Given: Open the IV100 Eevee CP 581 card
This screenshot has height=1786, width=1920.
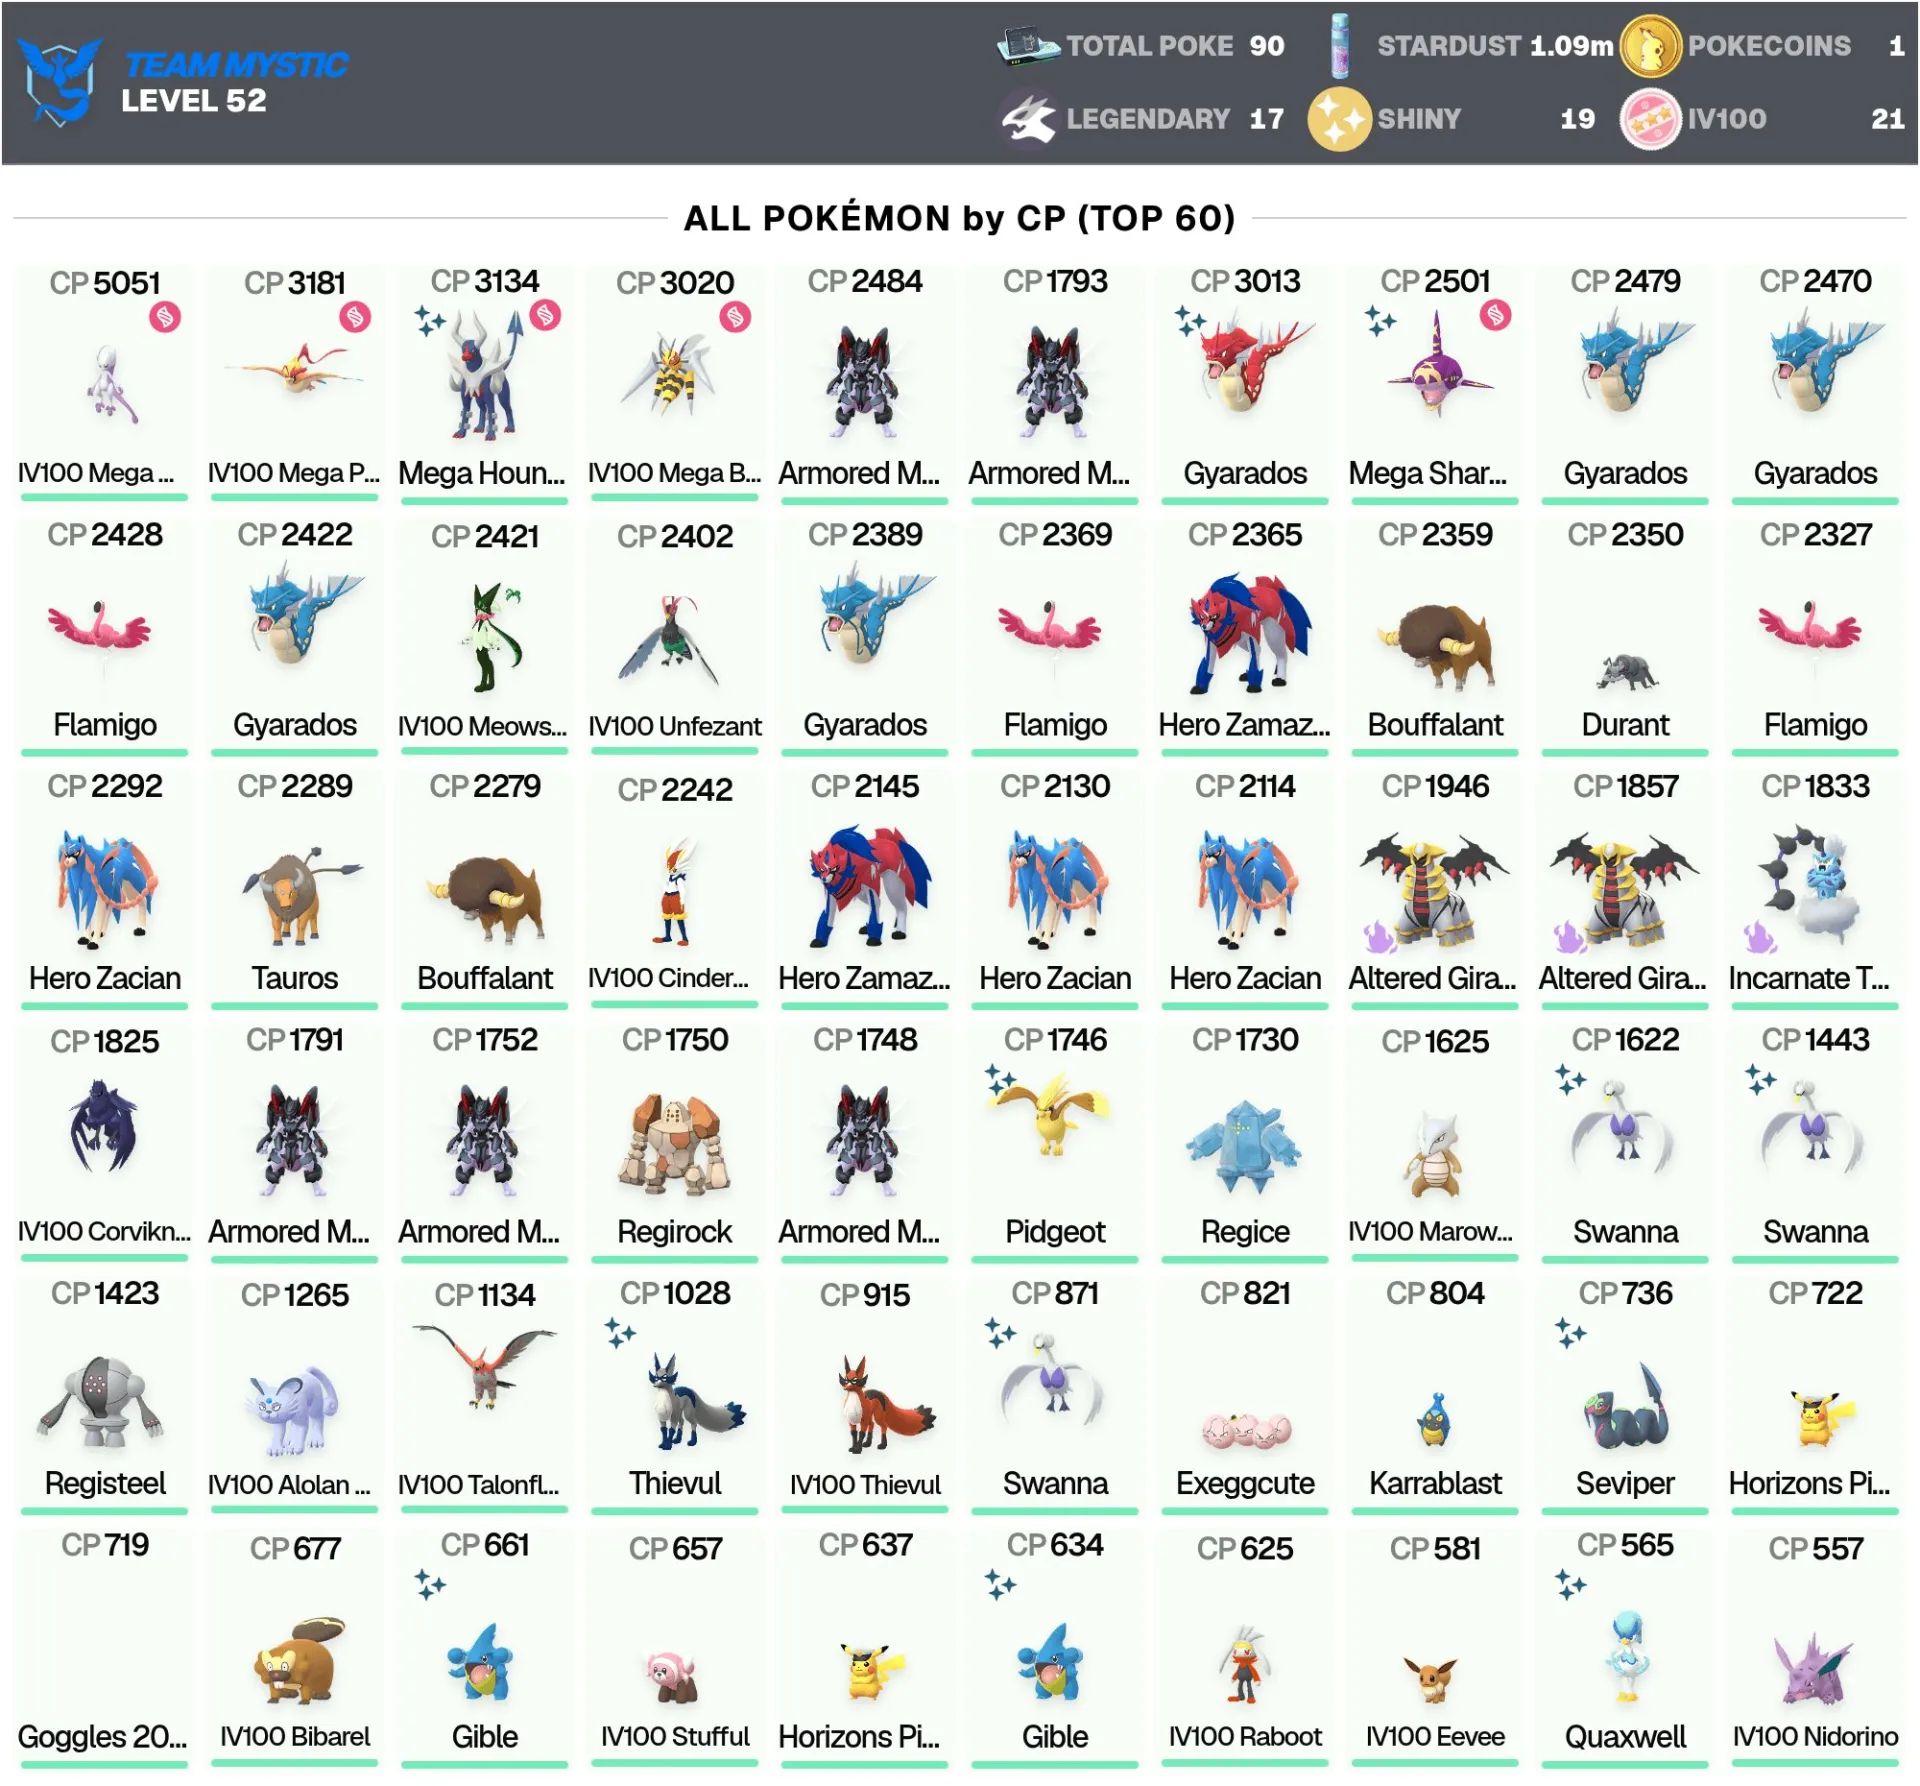Looking at the screenshot, I should tap(1435, 1648).
